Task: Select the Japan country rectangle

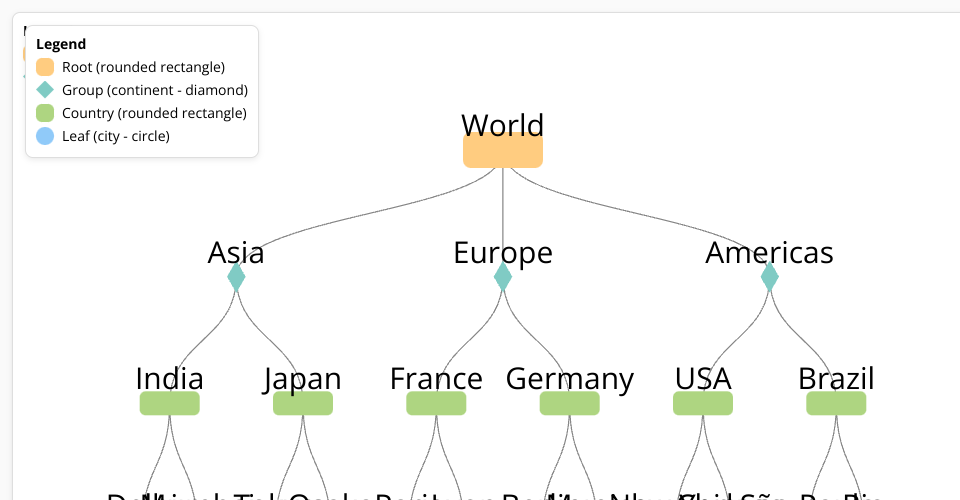Action: tap(303, 403)
